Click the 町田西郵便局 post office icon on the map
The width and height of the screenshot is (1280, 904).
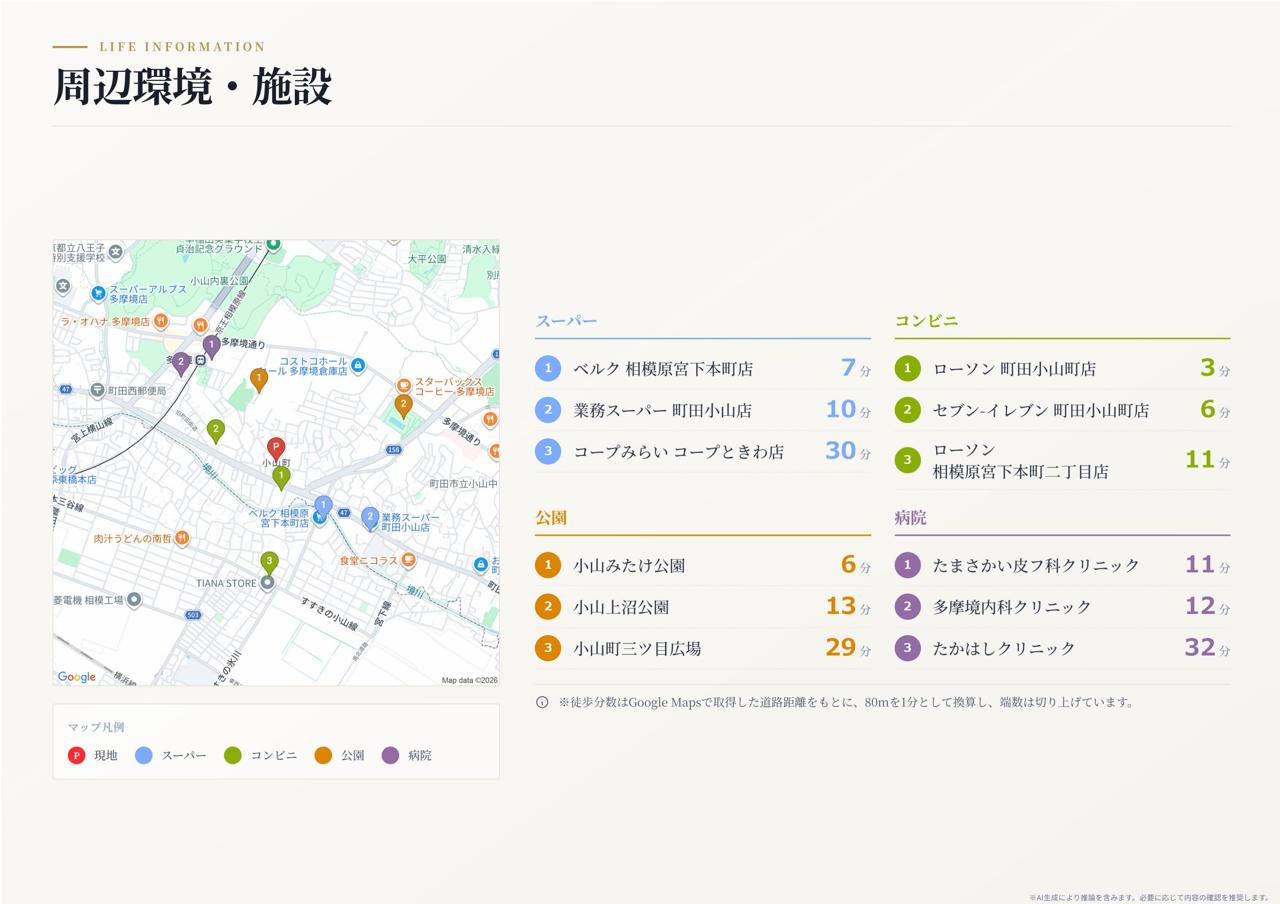[97, 390]
